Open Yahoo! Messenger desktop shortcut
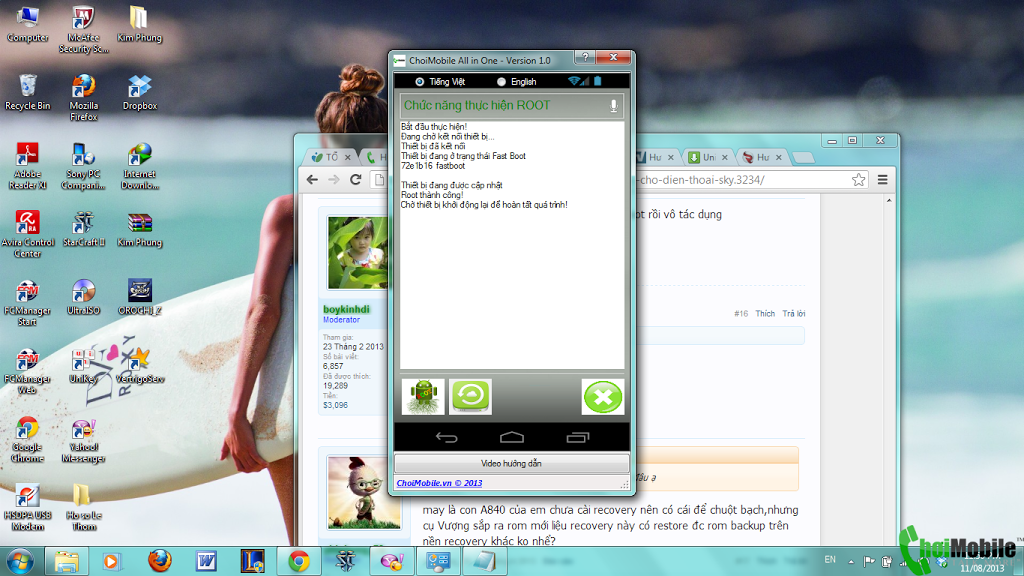The height and width of the screenshot is (576, 1024). 84,439
